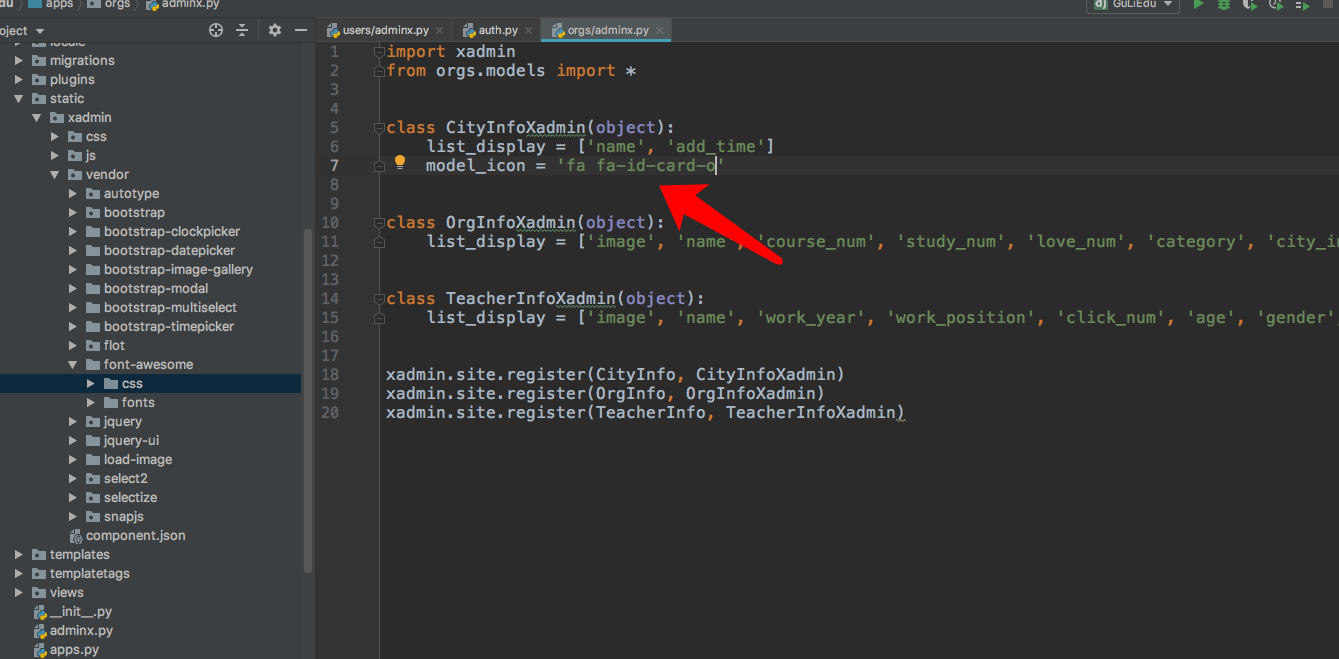The width and height of the screenshot is (1339, 659).
Task: Place cursor in 'fa fa-id-card-o' string
Action: point(640,166)
